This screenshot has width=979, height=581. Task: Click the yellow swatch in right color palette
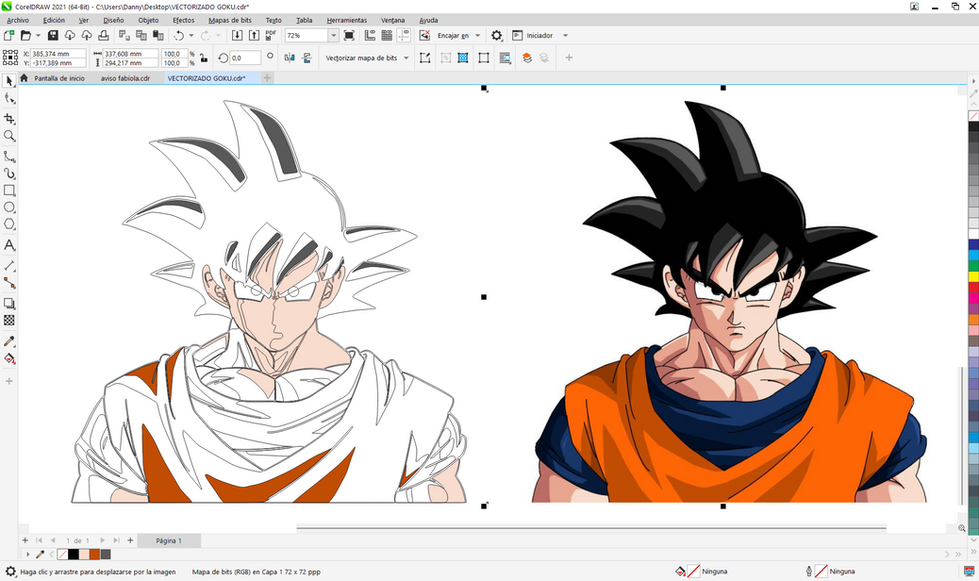pos(973,276)
